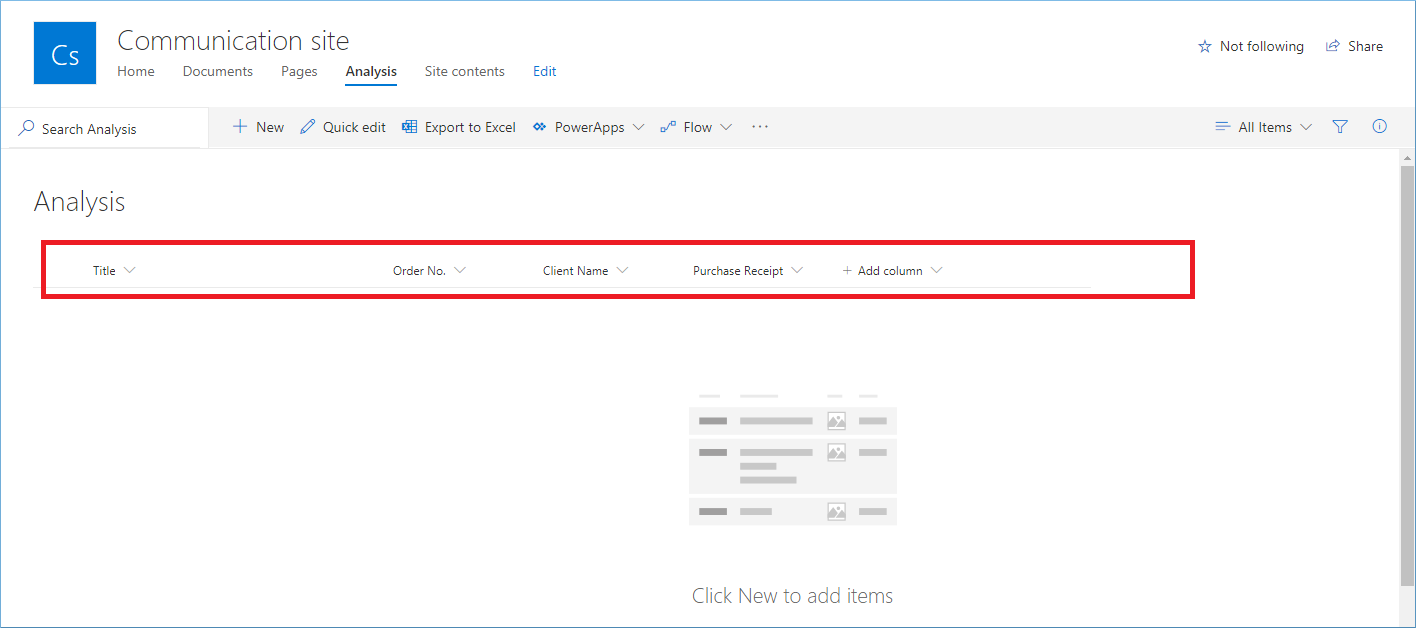Switch to the Documents tab
Viewport: 1416px width, 628px height.
(x=217, y=71)
